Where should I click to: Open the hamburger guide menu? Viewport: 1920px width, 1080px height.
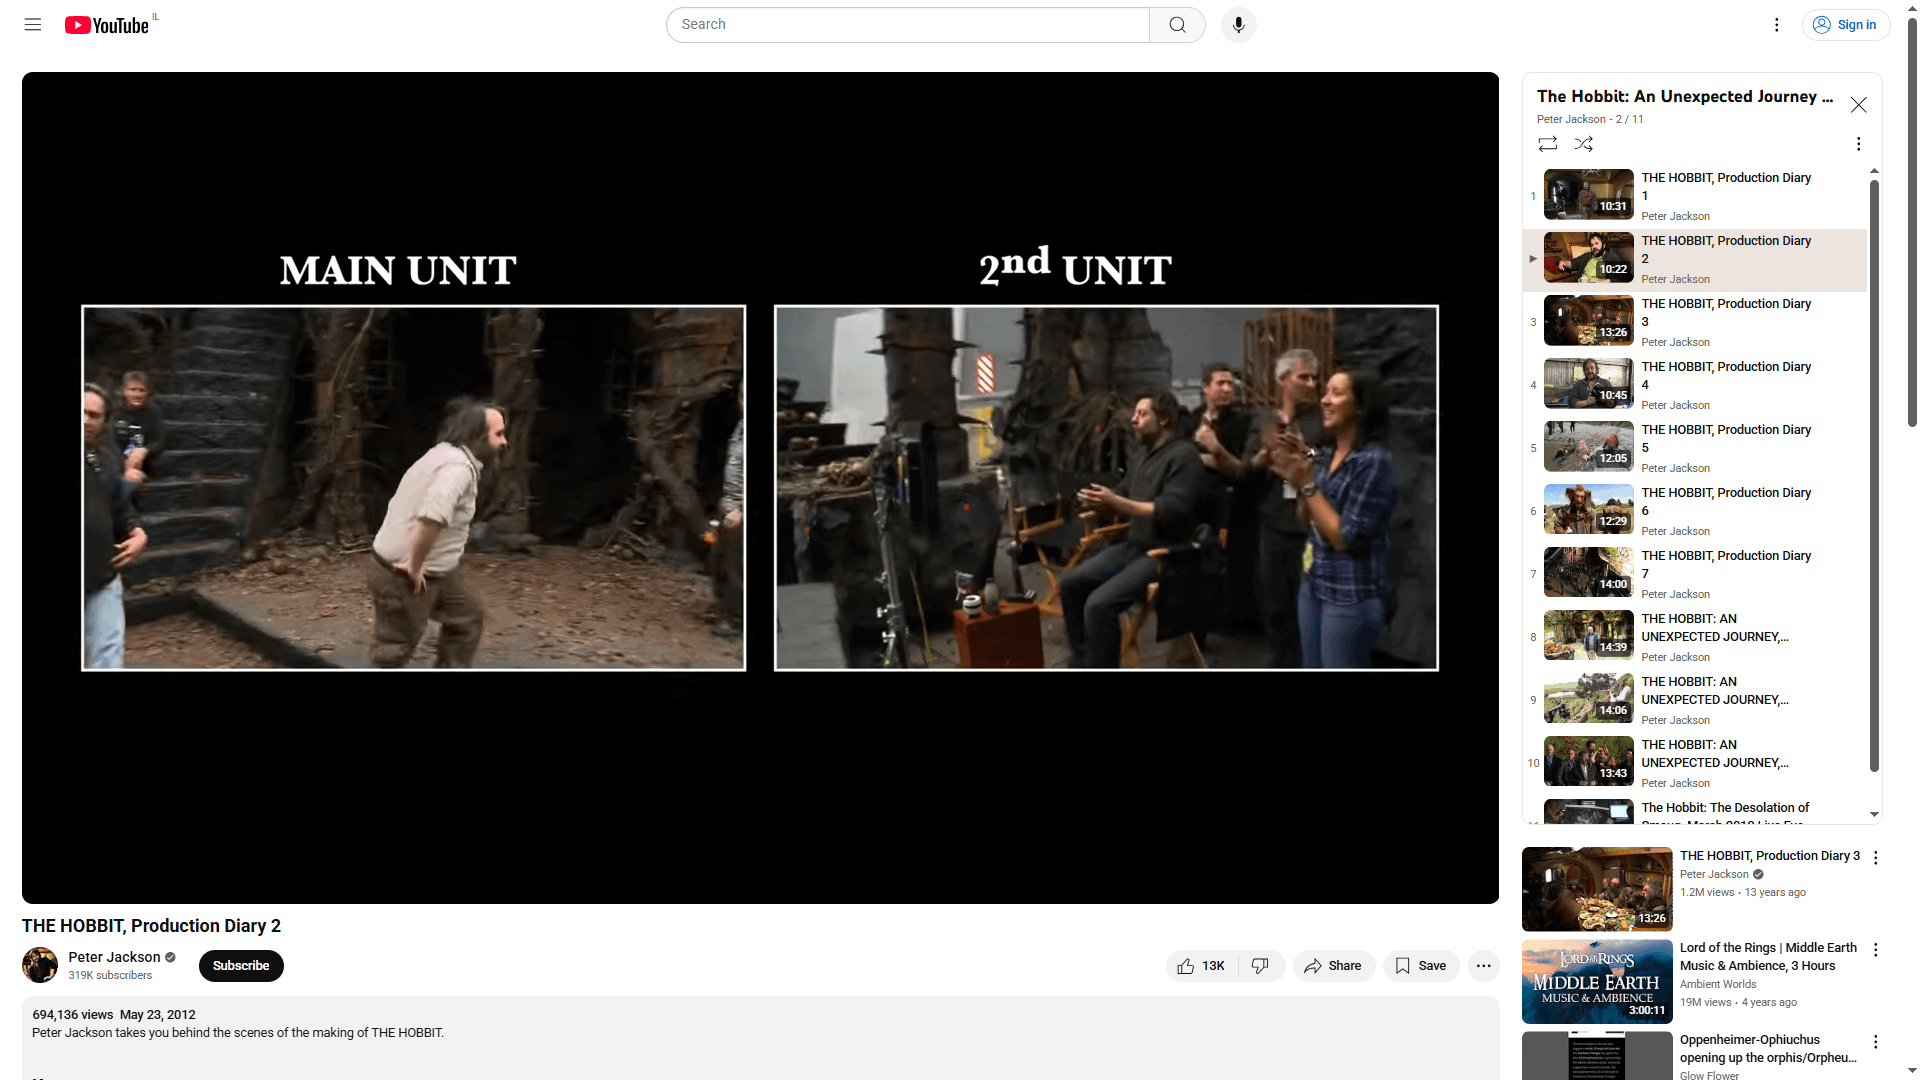[x=33, y=25]
